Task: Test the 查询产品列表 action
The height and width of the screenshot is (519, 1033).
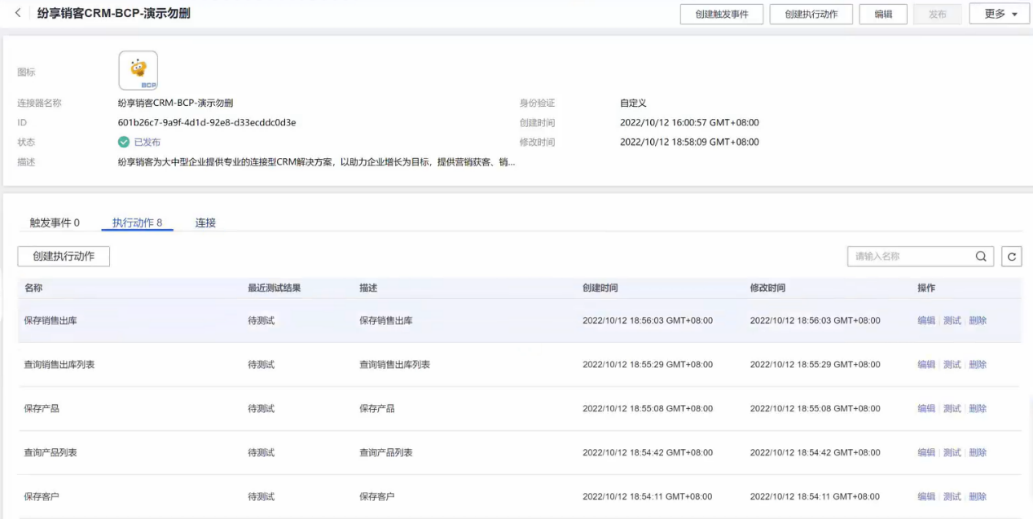Action: pyautogui.click(x=952, y=452)
